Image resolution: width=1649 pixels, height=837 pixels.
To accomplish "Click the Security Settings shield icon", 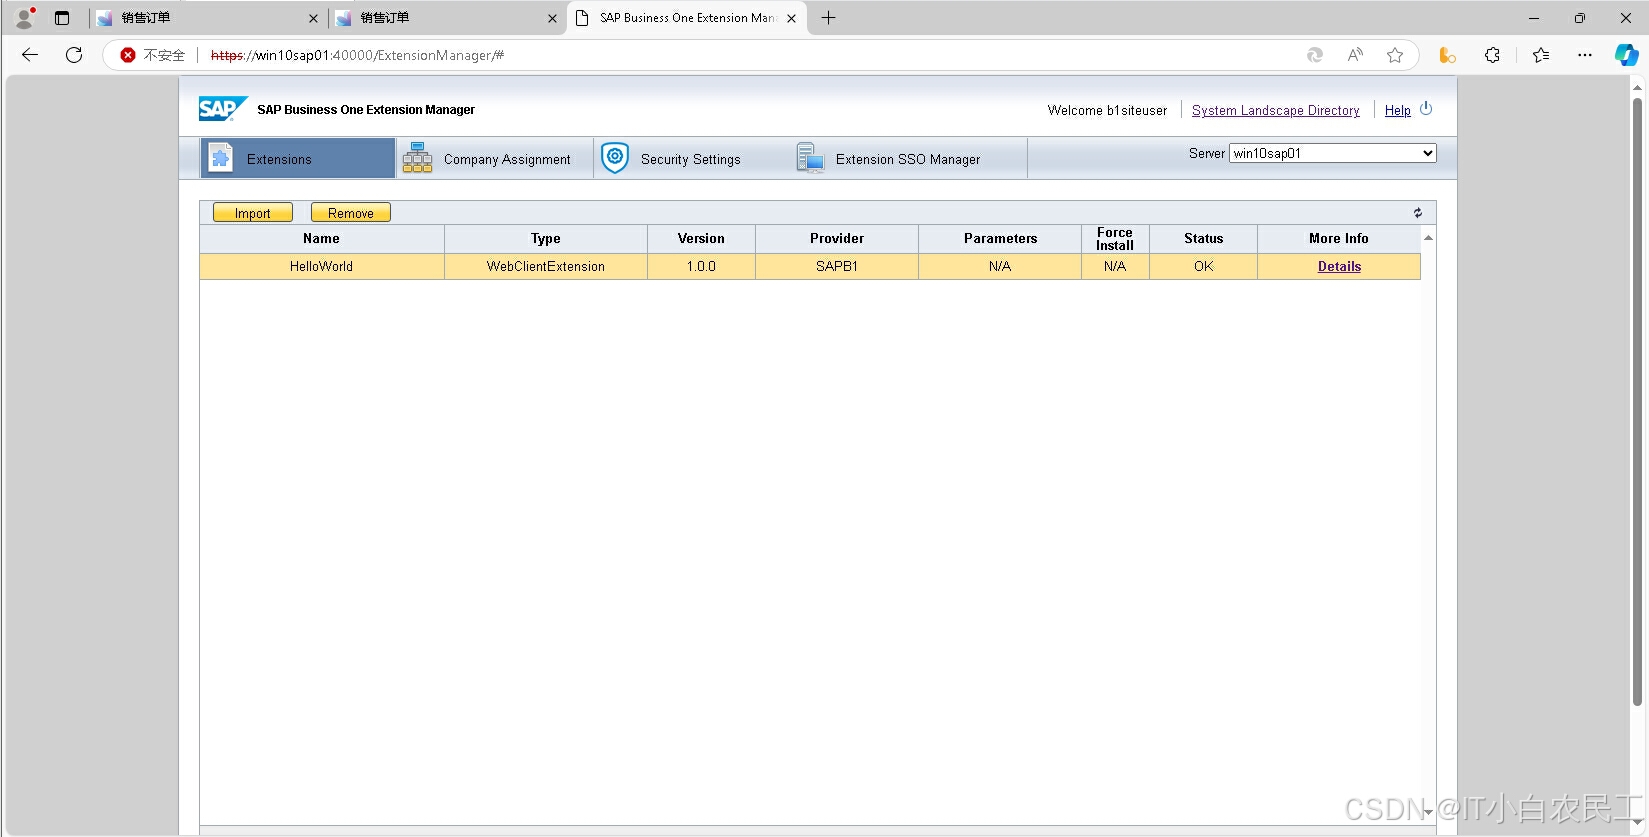I will (615, 158).
